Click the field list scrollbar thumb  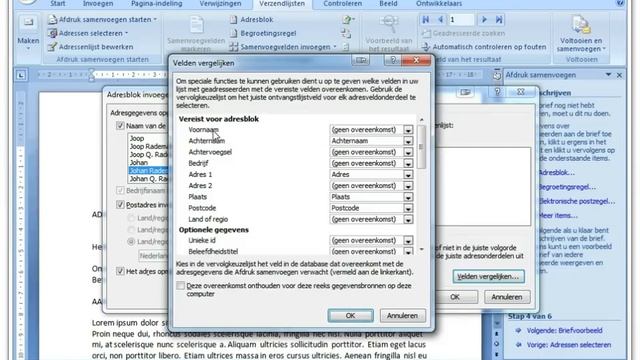(422, 147)
